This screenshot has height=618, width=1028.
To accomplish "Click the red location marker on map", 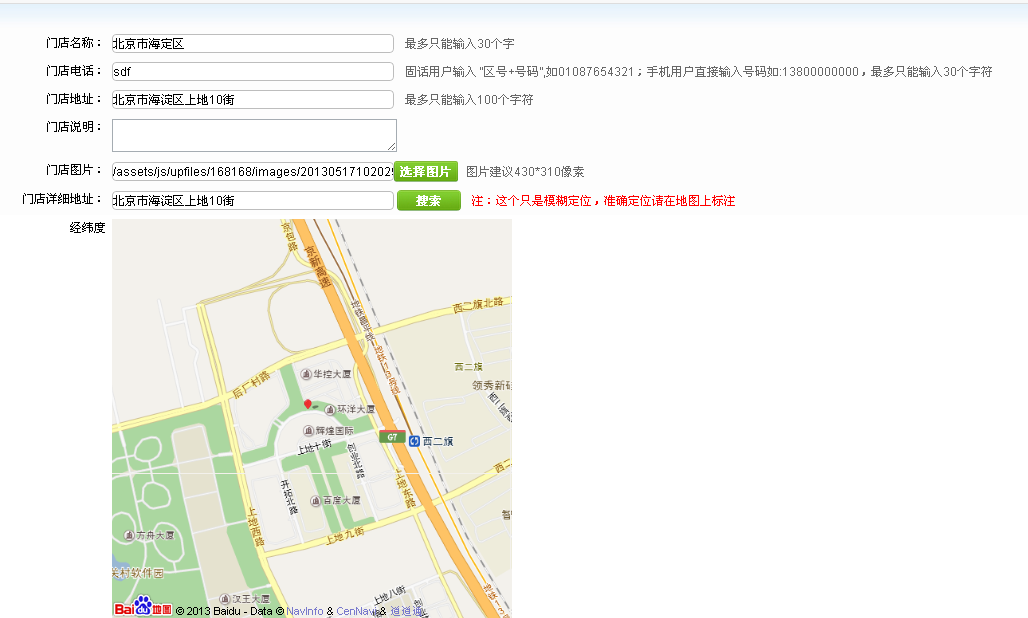I will (x=308, y=404).
